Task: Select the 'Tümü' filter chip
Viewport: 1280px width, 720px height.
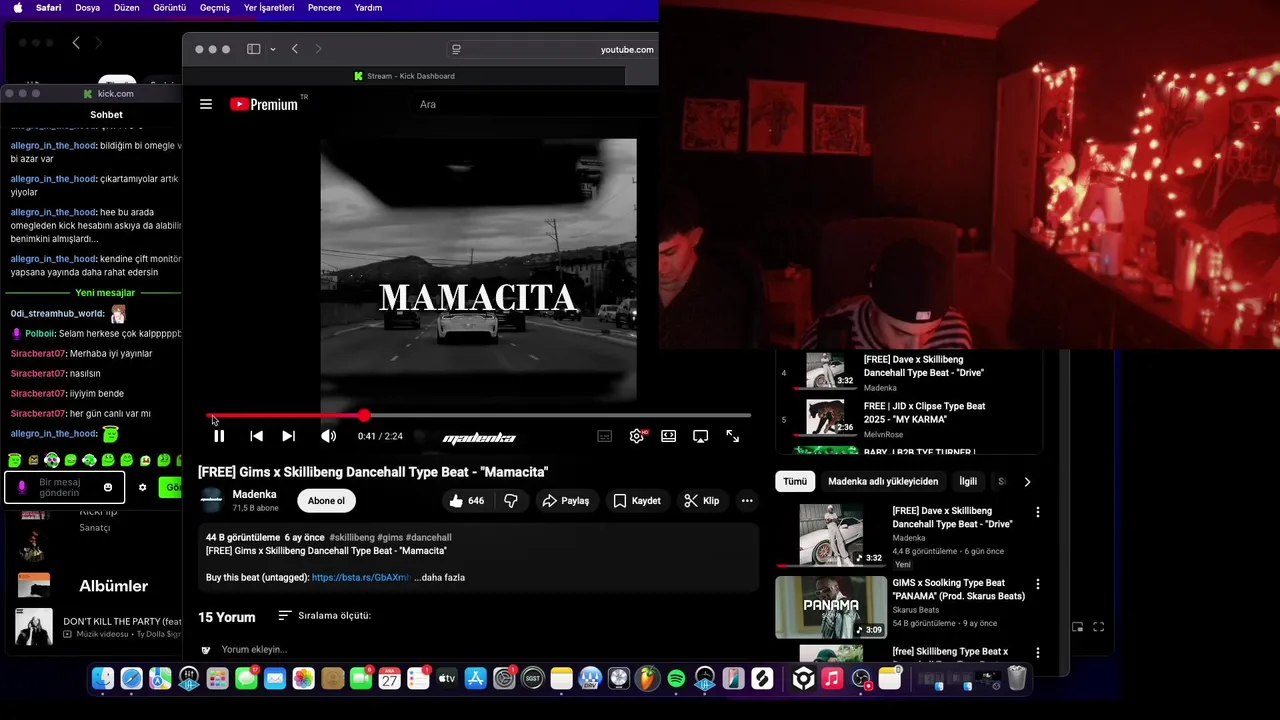Action: tap(795, 482)
